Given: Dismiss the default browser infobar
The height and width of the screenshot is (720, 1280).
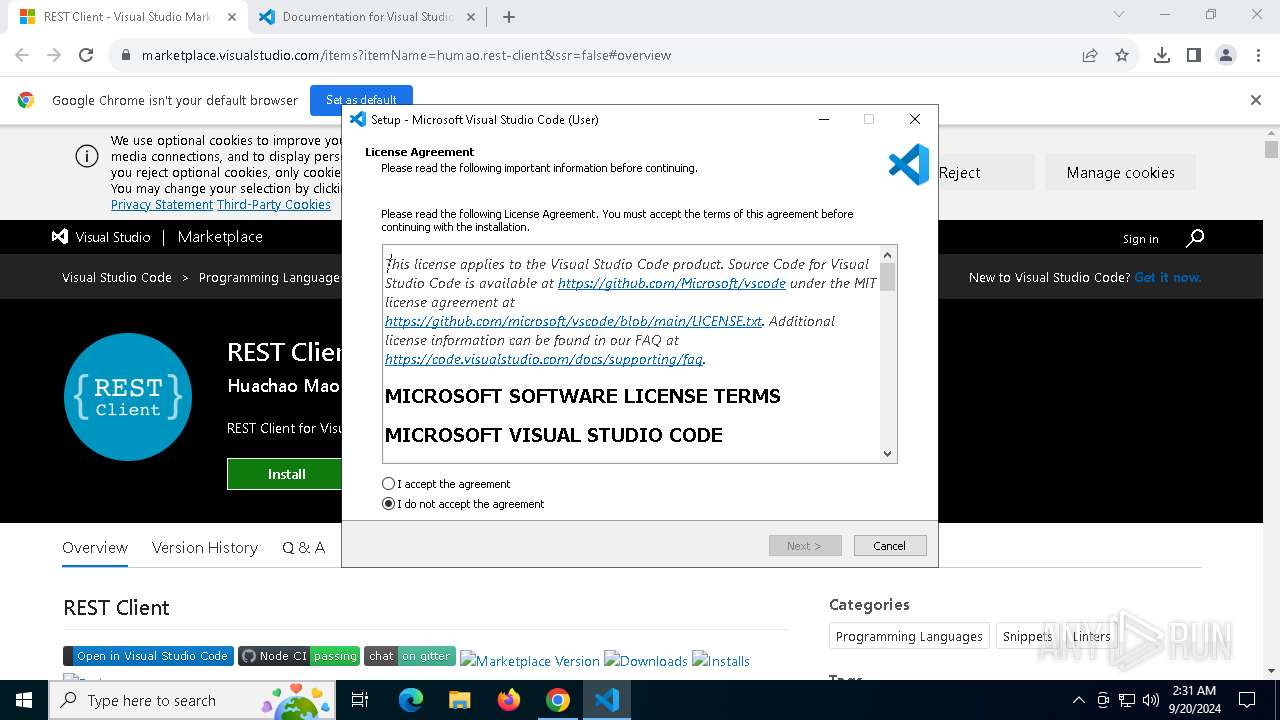Looking at the screenshot, I should click(1256, 100).
